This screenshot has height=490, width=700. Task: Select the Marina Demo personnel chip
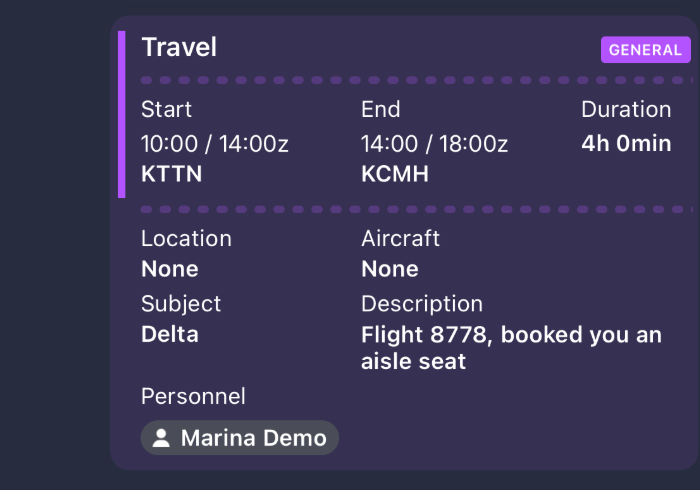tap(240, 438)
